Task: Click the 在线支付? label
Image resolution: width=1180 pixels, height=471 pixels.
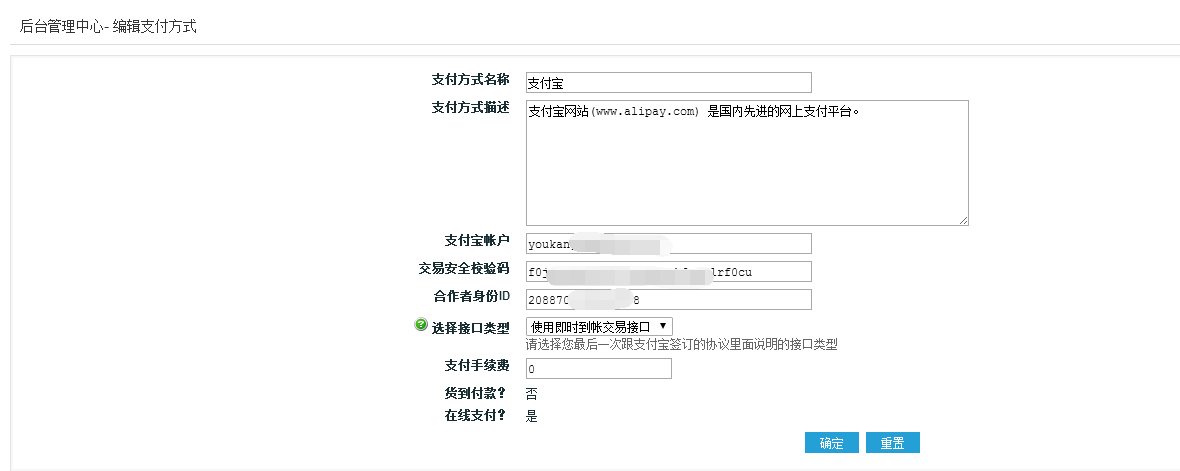Action: [475, 415]
